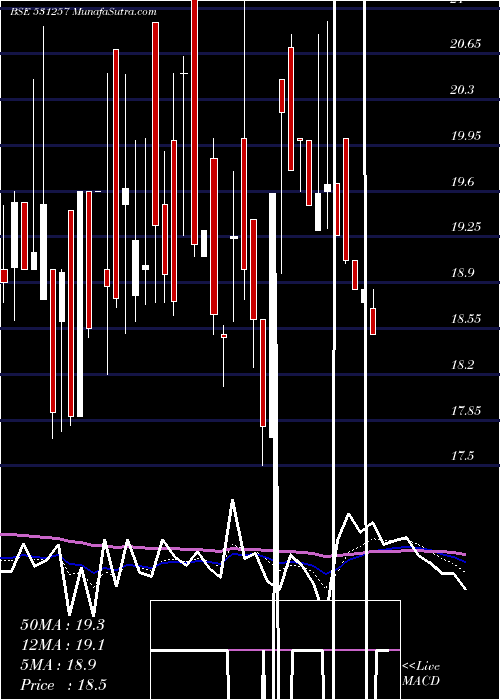Click the 'Price : 18.5' readout

click(63, 685)
